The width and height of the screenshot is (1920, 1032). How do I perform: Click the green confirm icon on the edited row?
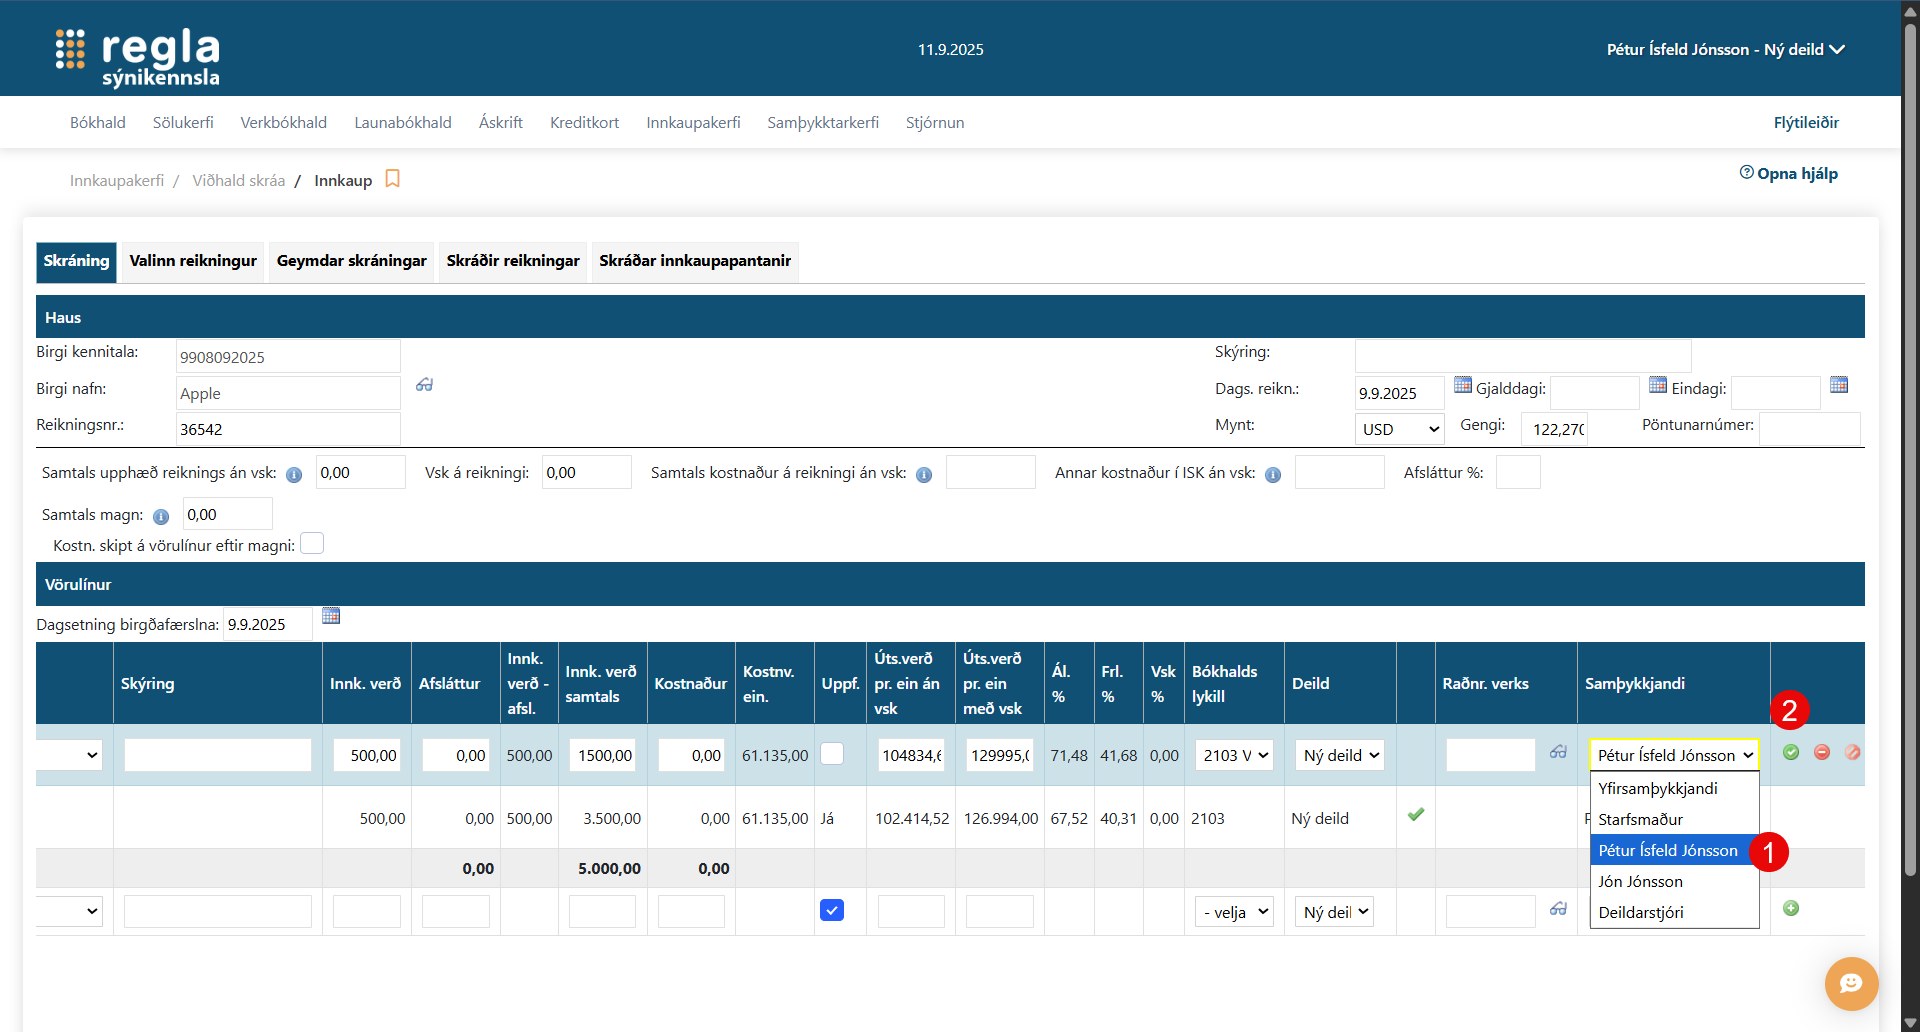(1791, 752)
